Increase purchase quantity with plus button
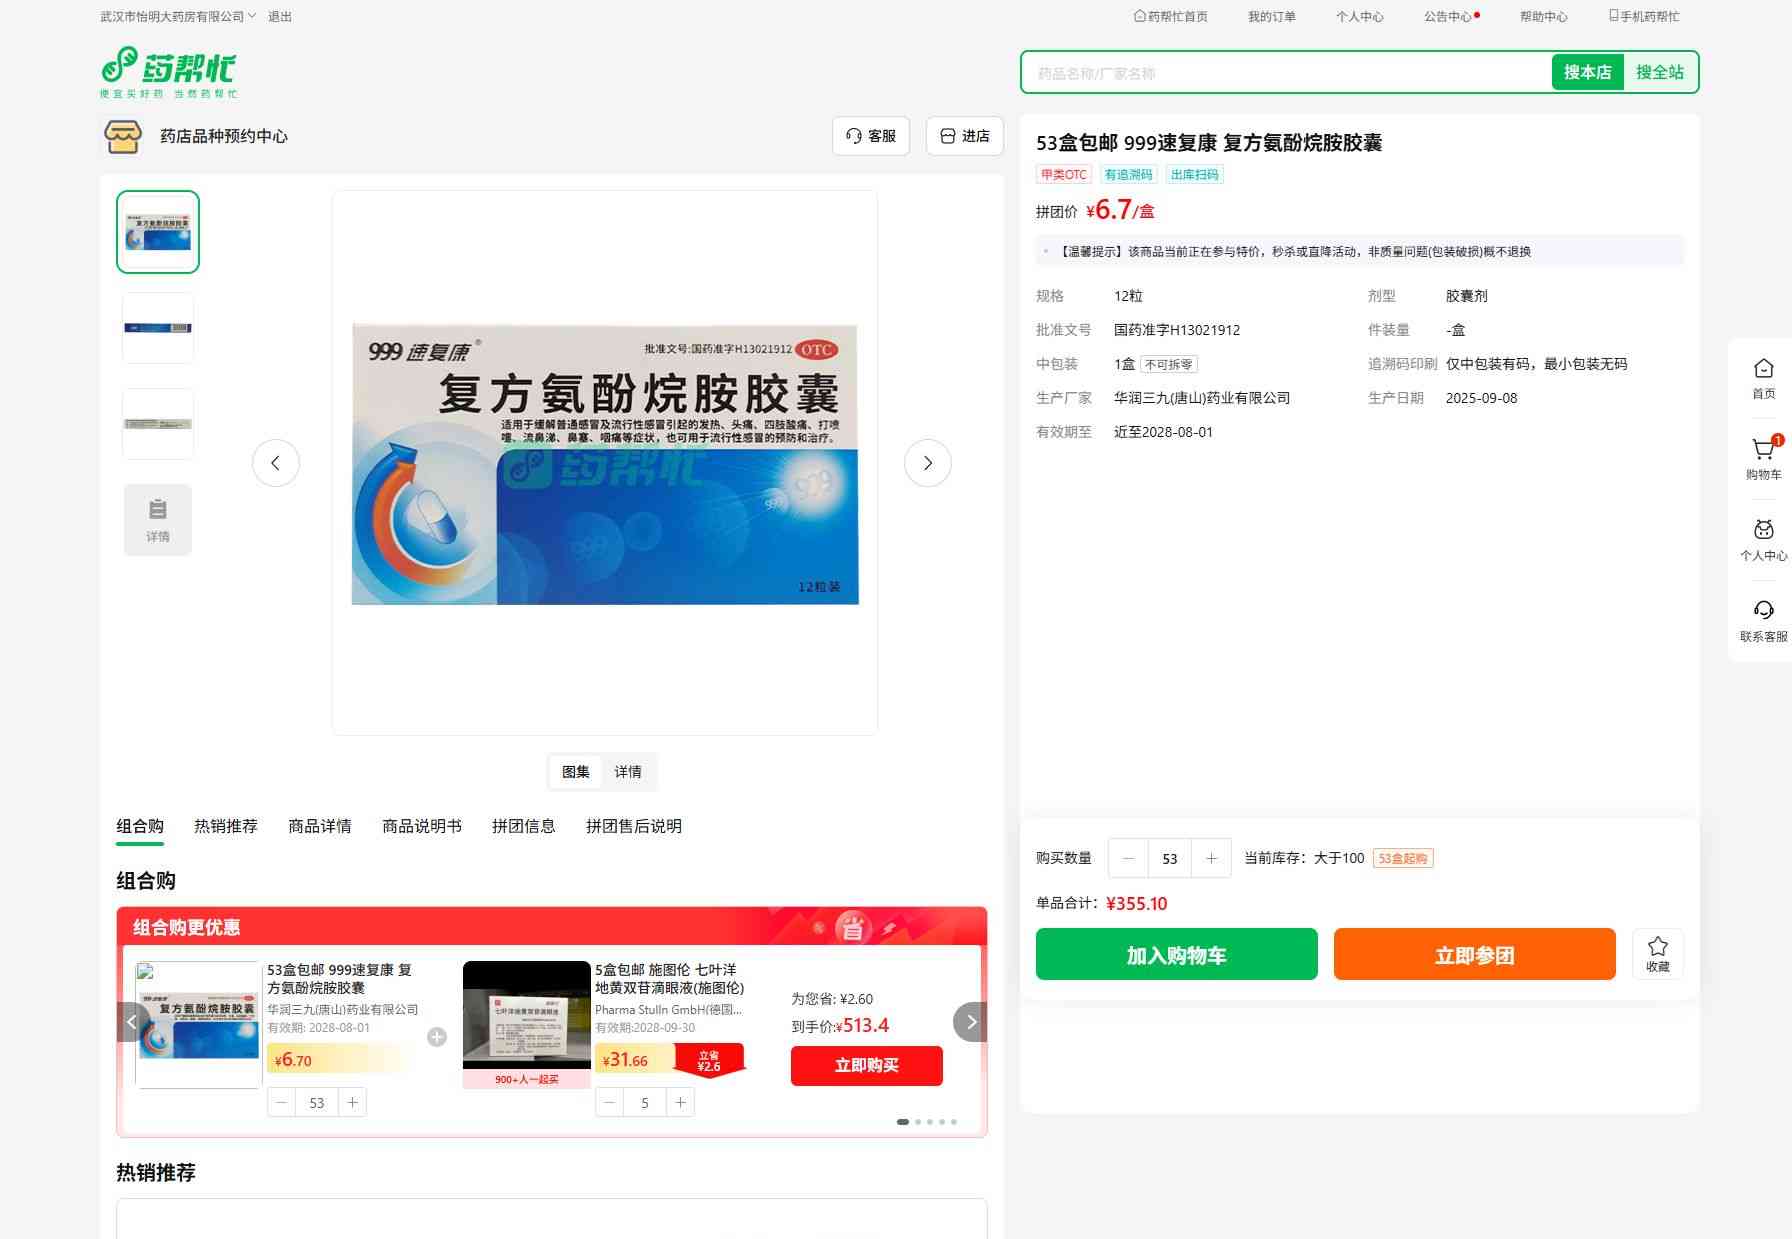 pos(1211,858)
